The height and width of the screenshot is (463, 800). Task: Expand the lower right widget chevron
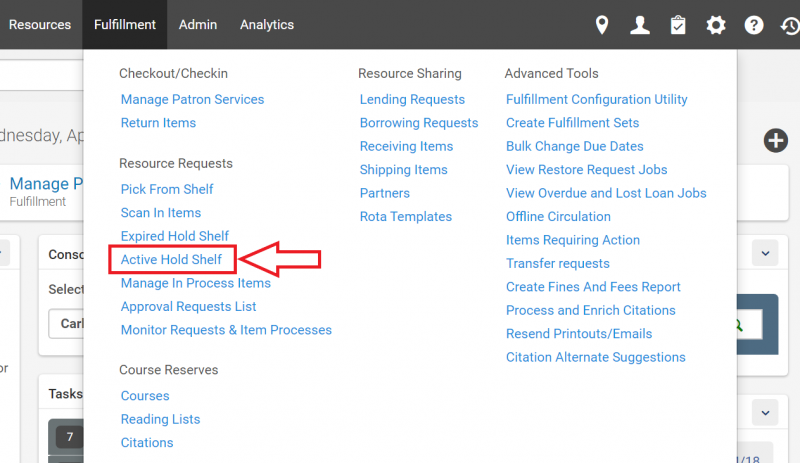coord(765,411)
